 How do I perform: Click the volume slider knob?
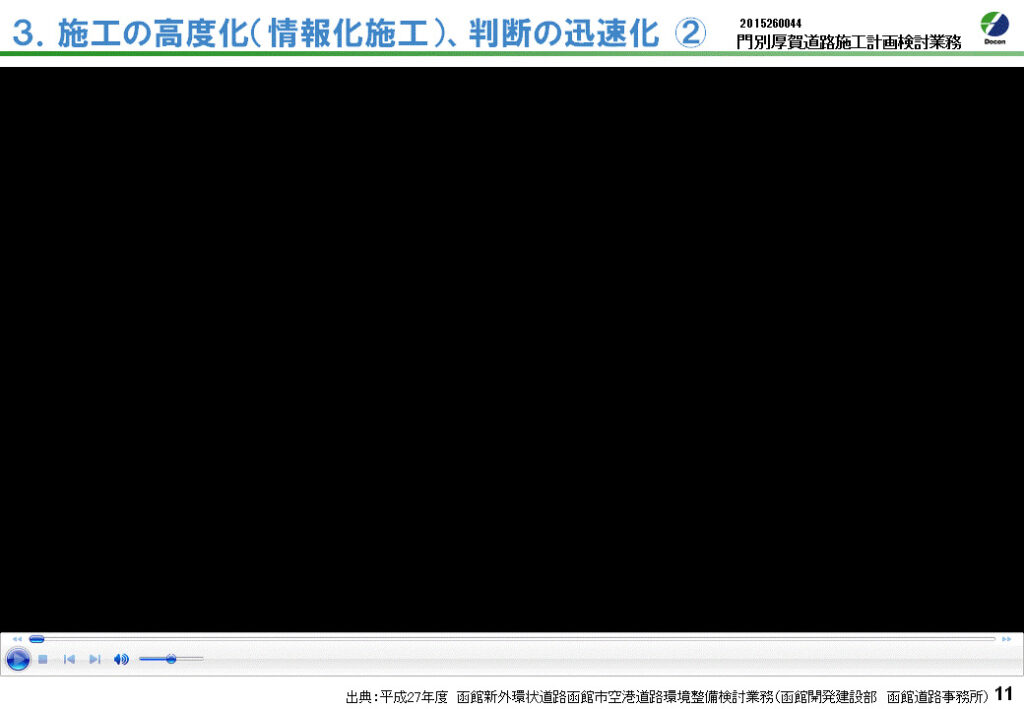(171, 659)
